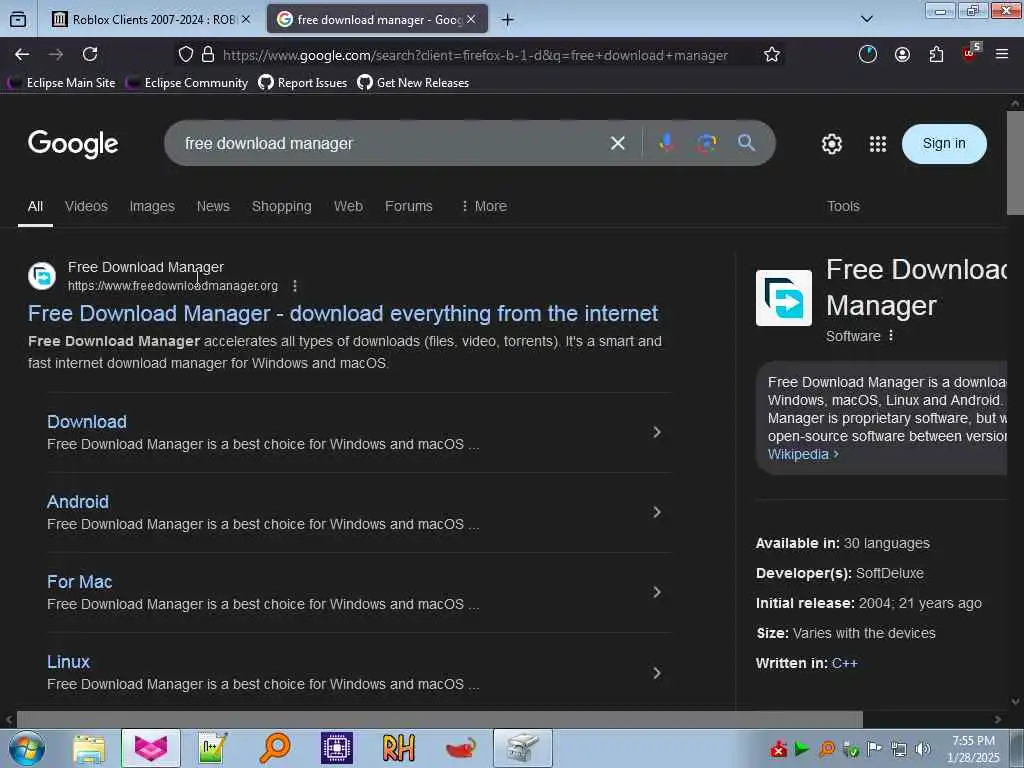Viewport: 1024px width, 768px height.
Task: Expand the Linux sitelink chevron
Action: click(x=657, y=673)
